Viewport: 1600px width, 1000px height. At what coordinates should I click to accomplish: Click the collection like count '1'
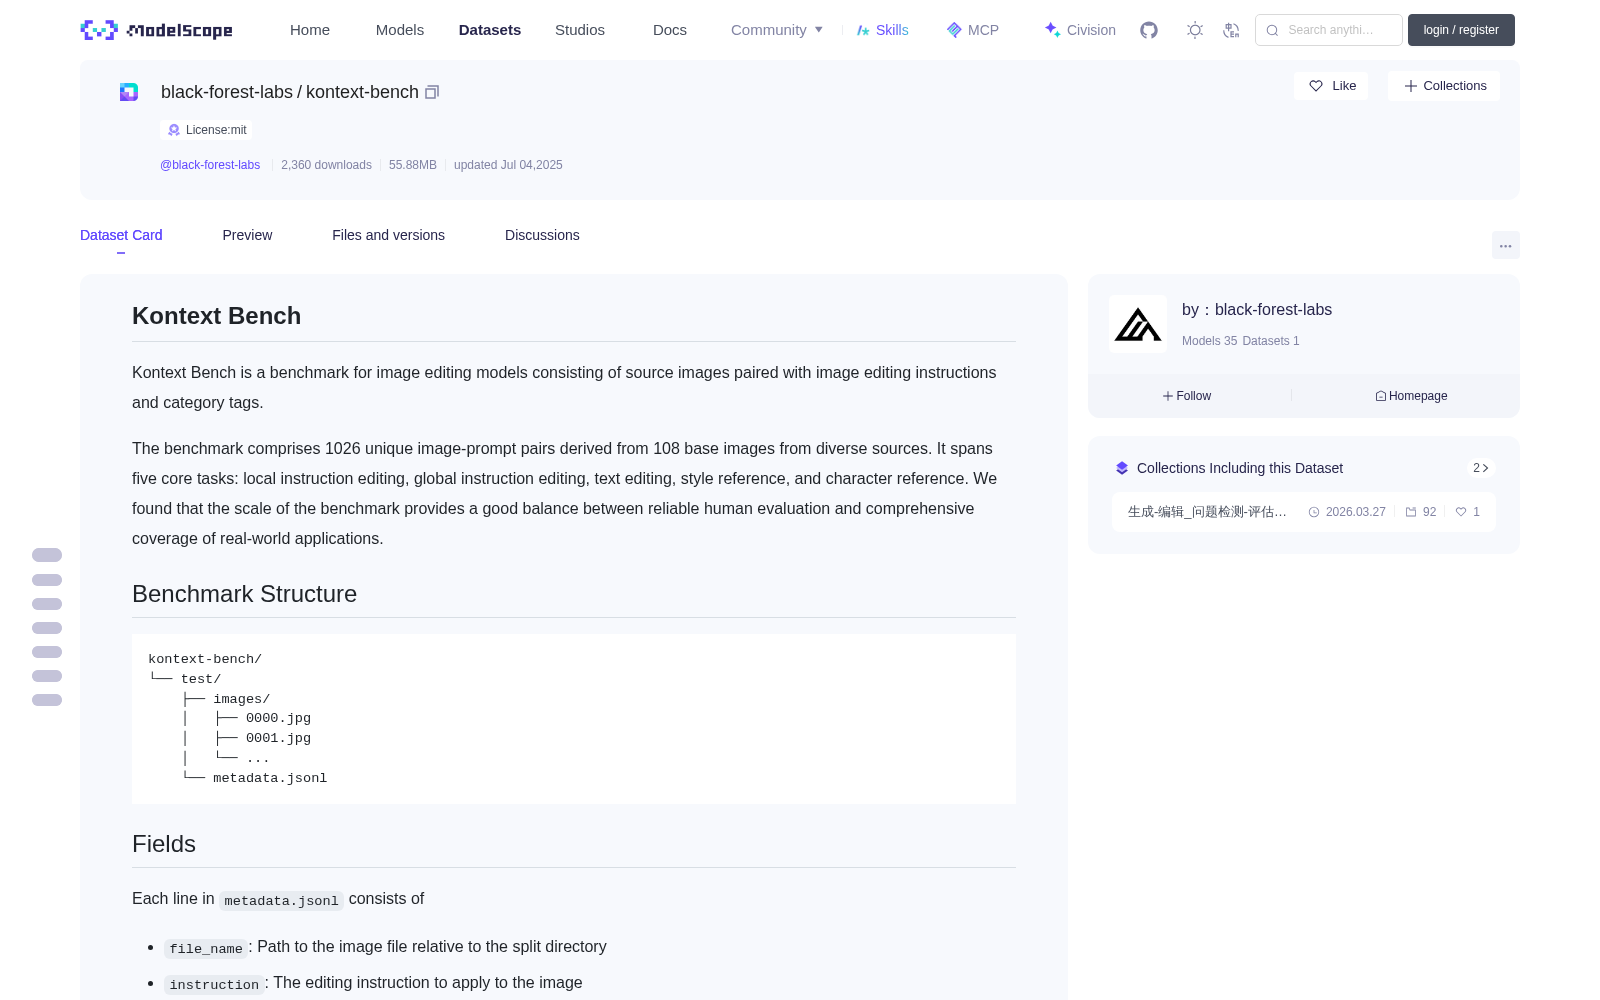coord(1468,512)
